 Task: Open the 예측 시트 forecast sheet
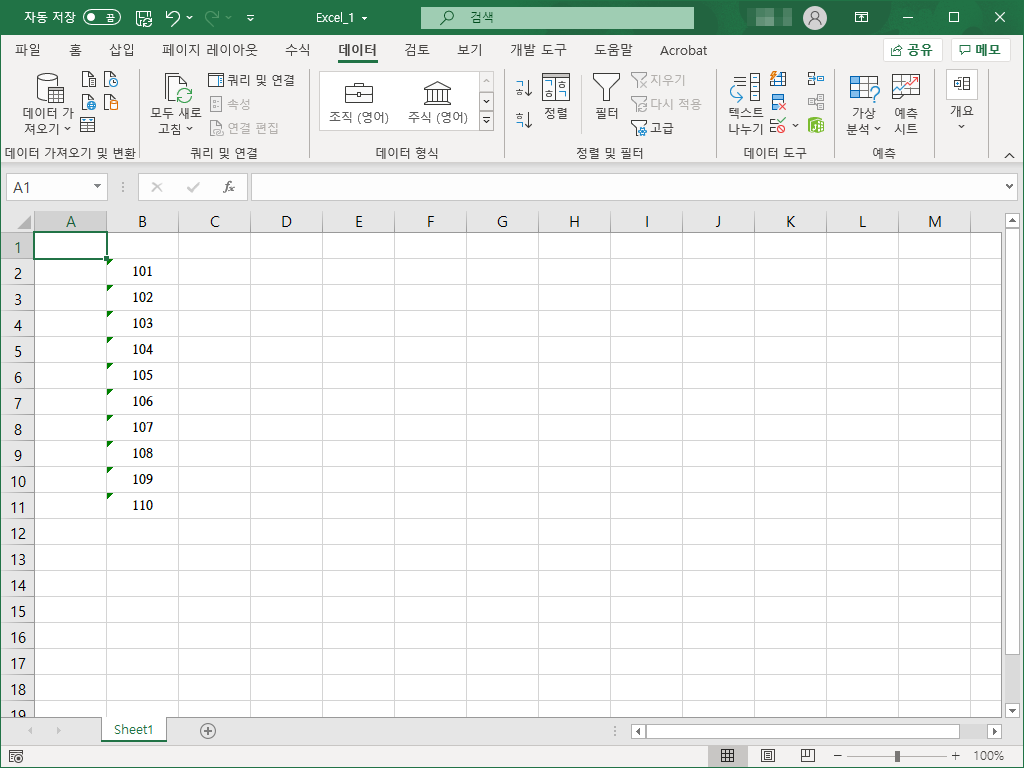(905, 103)
